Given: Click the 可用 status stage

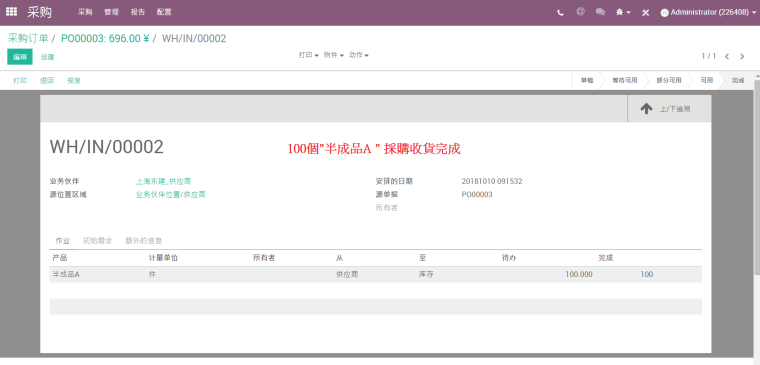Looking at the screenshot, I should [x=706, y=80].
